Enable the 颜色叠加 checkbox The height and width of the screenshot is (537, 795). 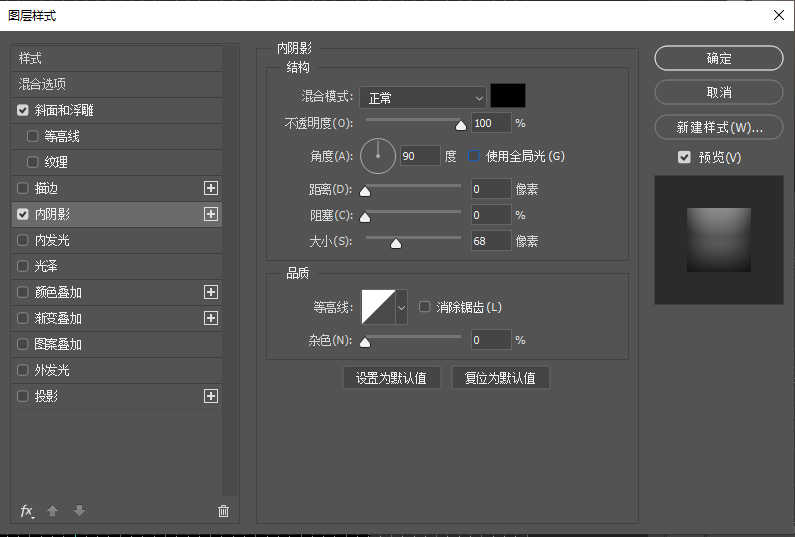click(23, 292)
